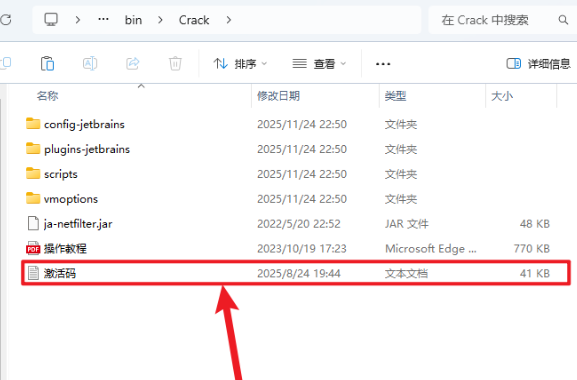The height and width of the screenshot is (380, 577).
Task: Toggle the 详细信息 details pane
Action: click(538, 64)
